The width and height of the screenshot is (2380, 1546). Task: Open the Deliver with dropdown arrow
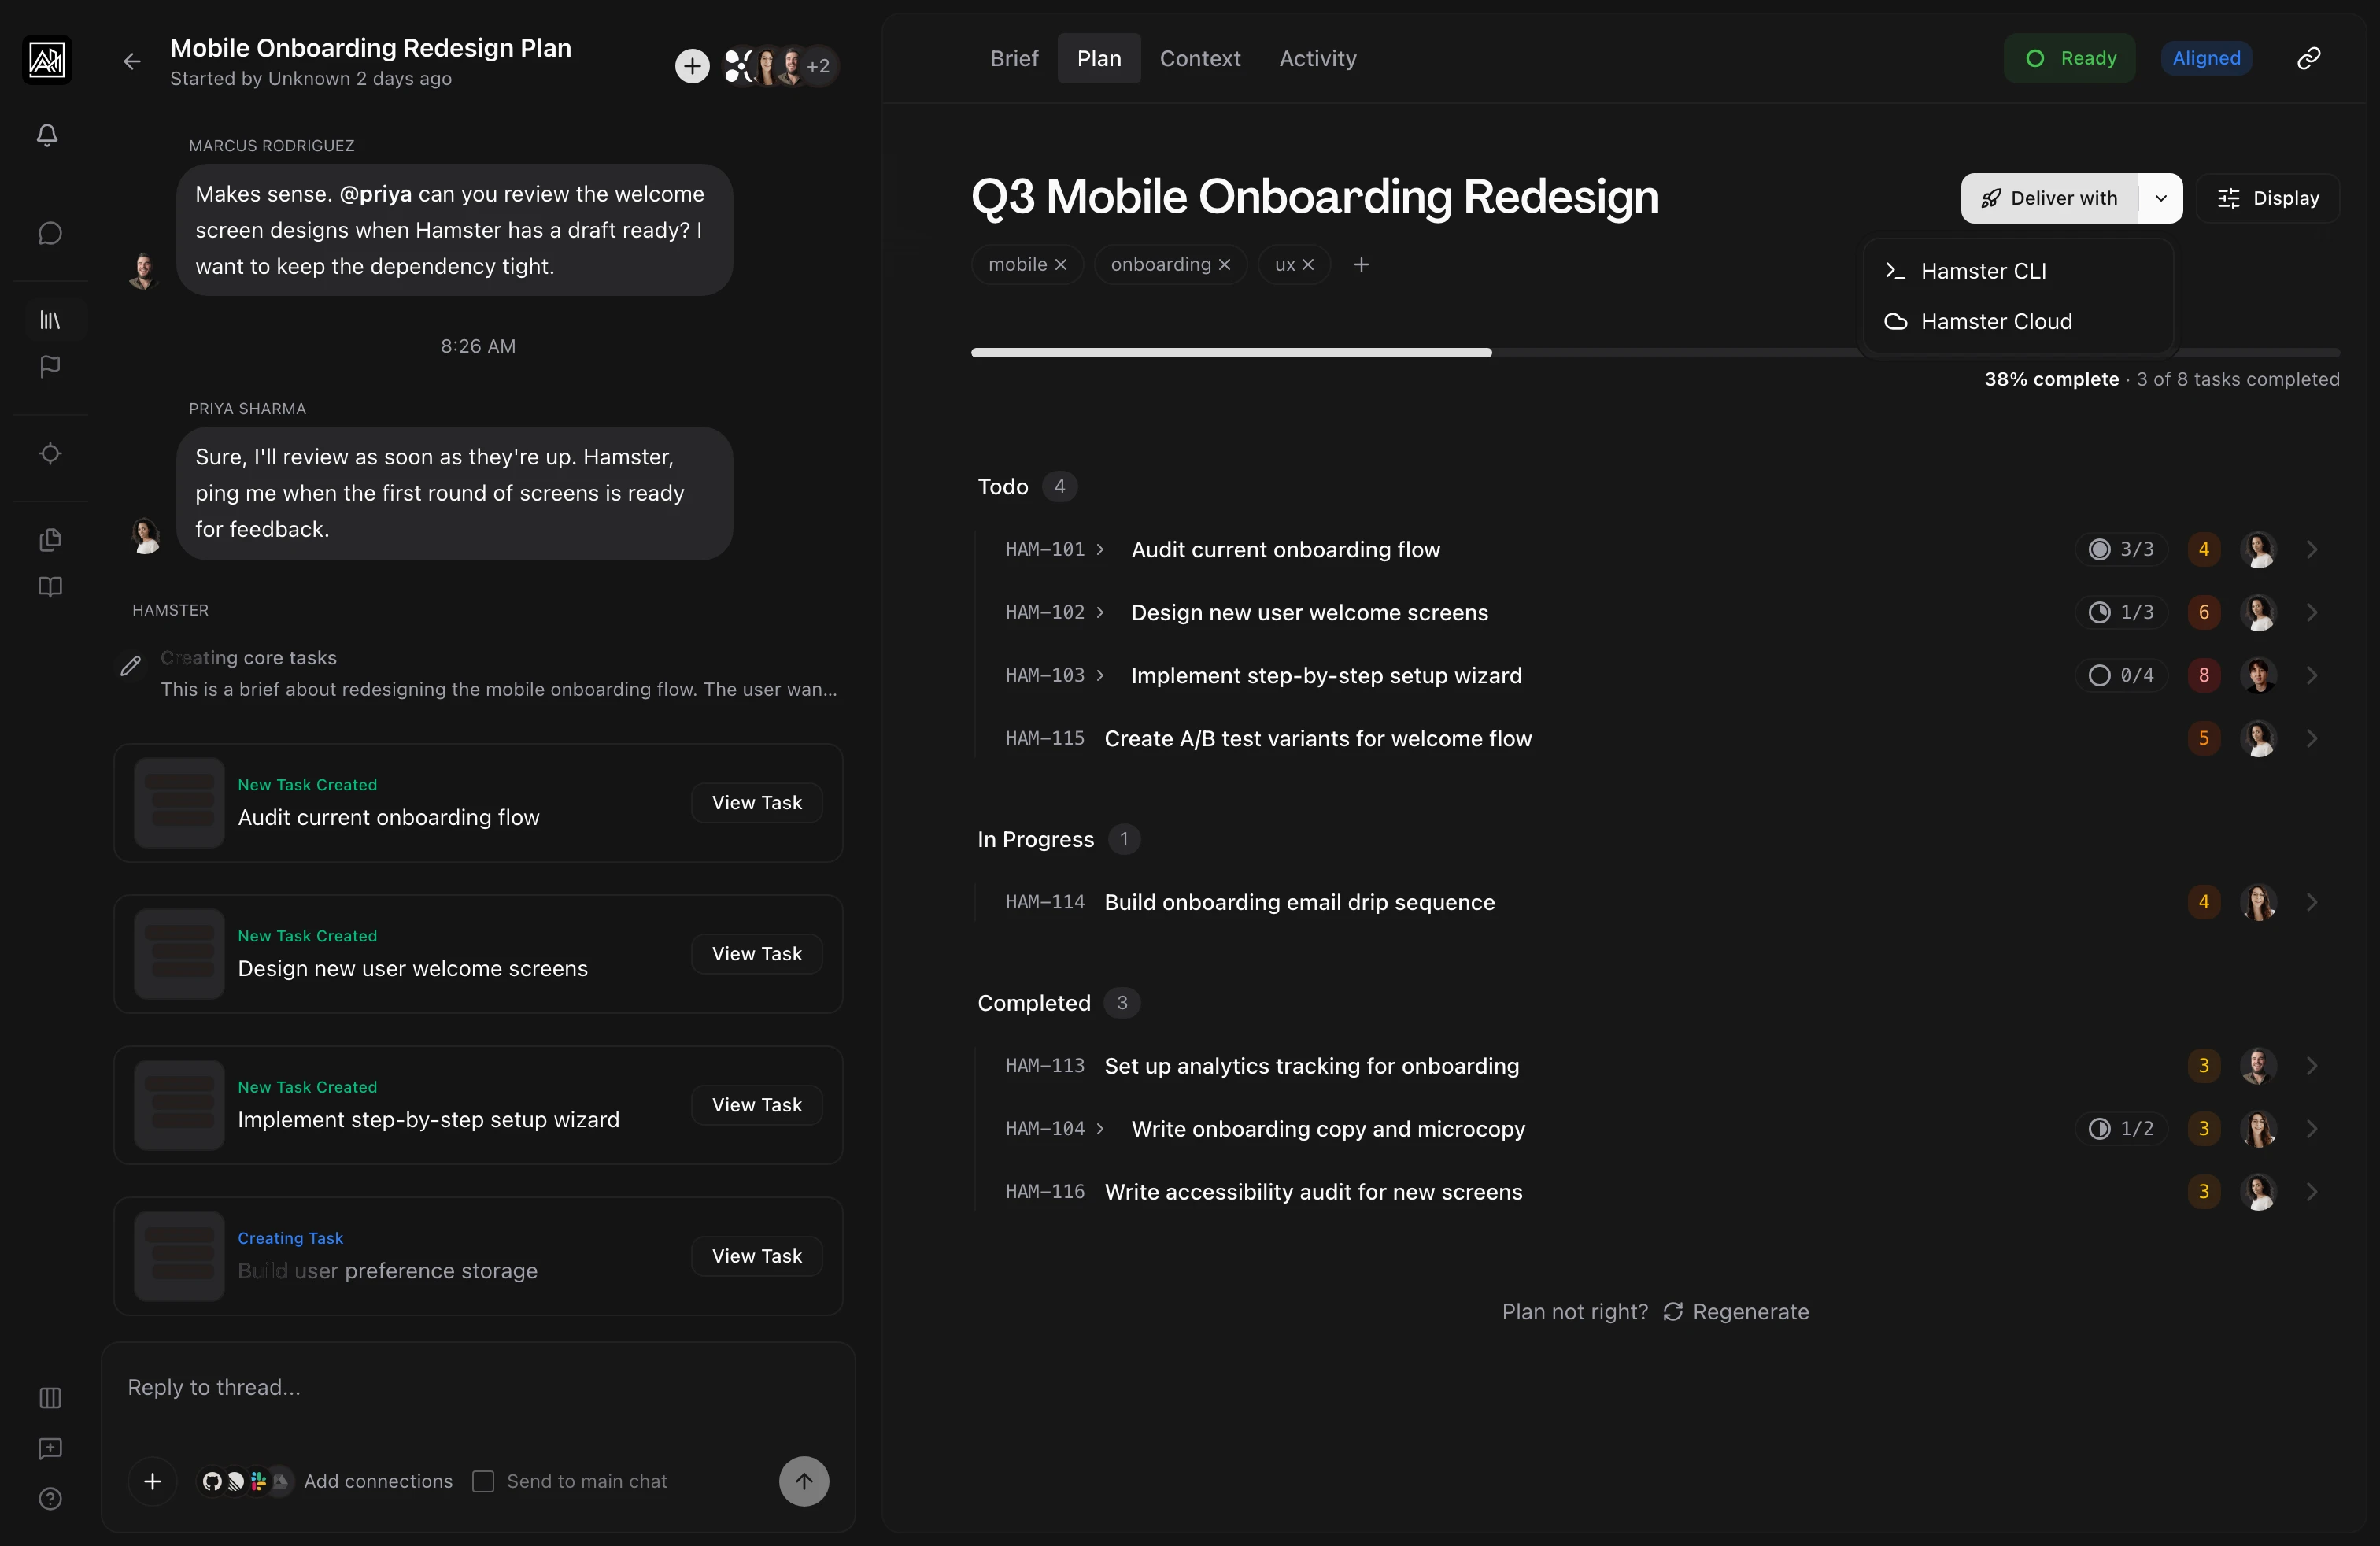[x=2160, y=198]
